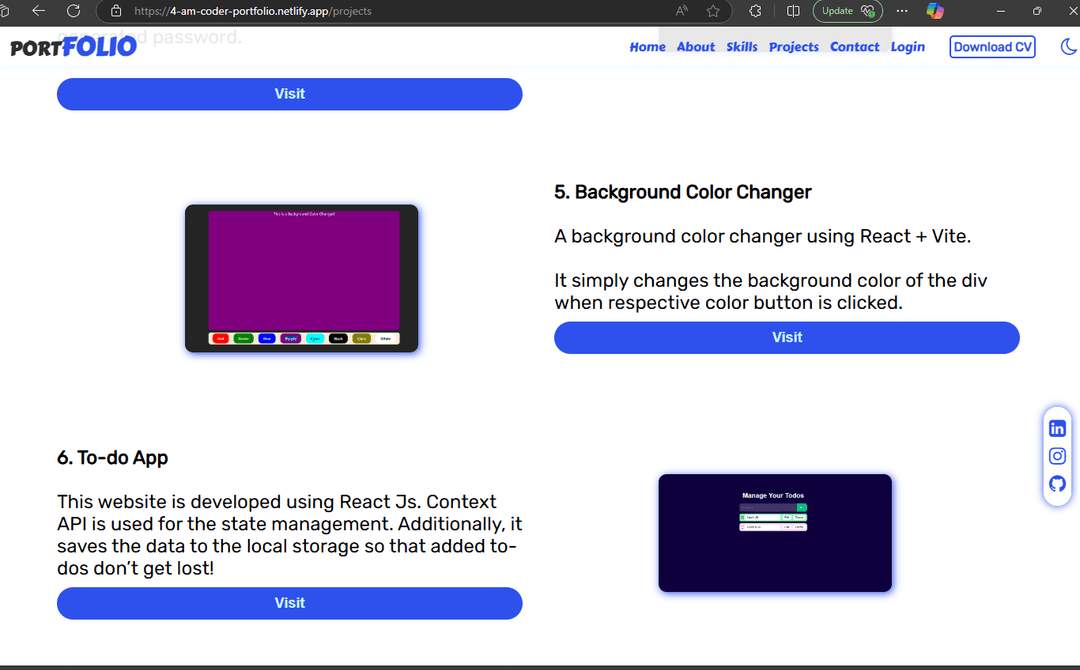Click the Manage Your Todos thumbnail
Screen dimensions: 1080x670
pyautogui.click(x=775, y=533)
